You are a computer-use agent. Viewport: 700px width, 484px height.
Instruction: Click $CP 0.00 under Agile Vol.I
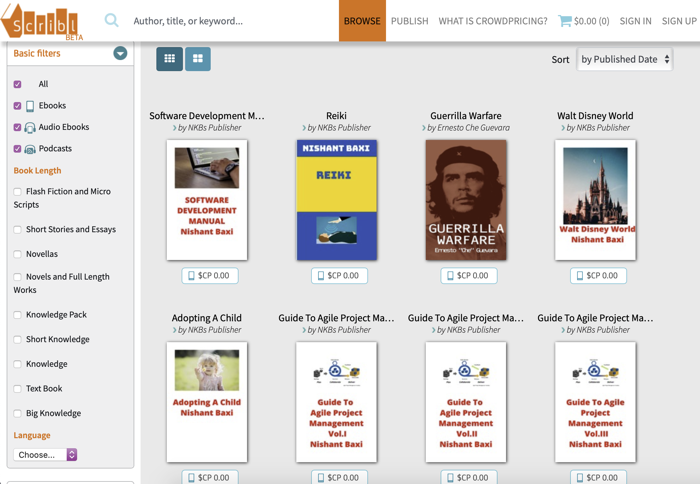339,477
